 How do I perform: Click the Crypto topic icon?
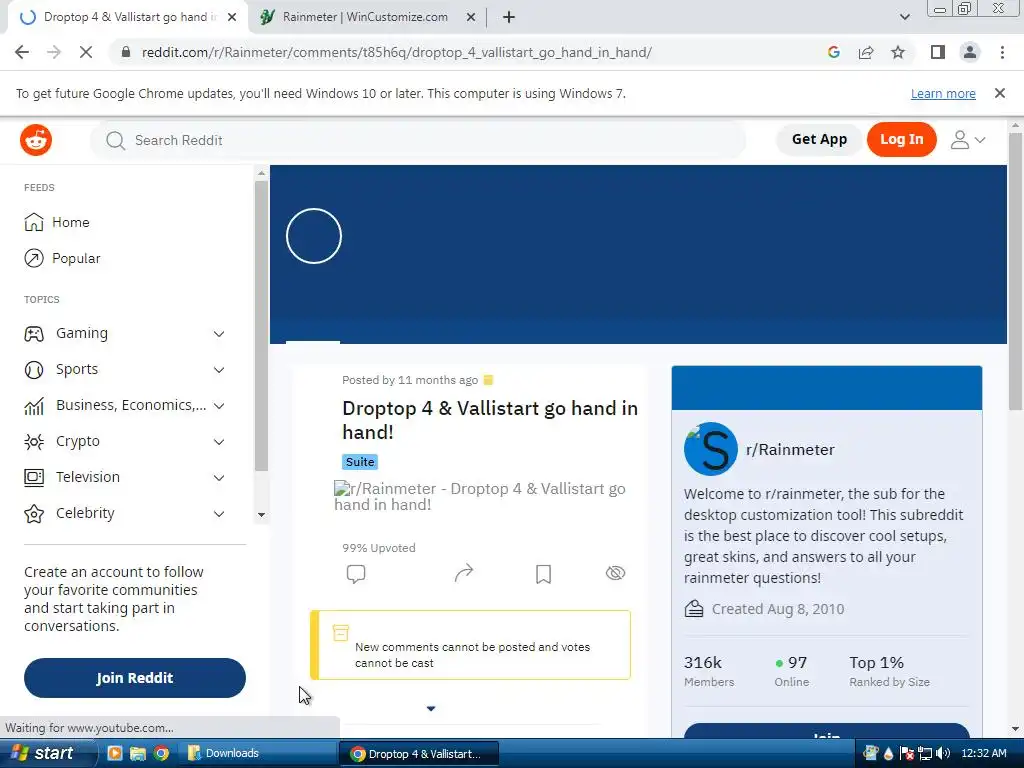point(34,441)
